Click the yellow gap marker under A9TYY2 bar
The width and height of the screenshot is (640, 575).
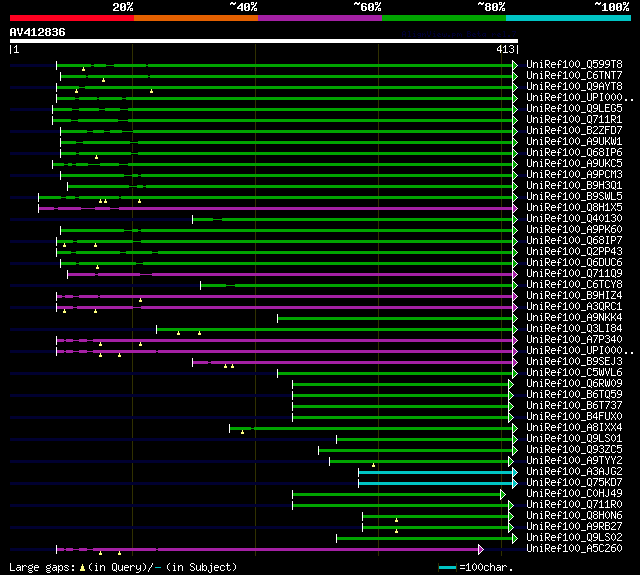coord(373,465)
